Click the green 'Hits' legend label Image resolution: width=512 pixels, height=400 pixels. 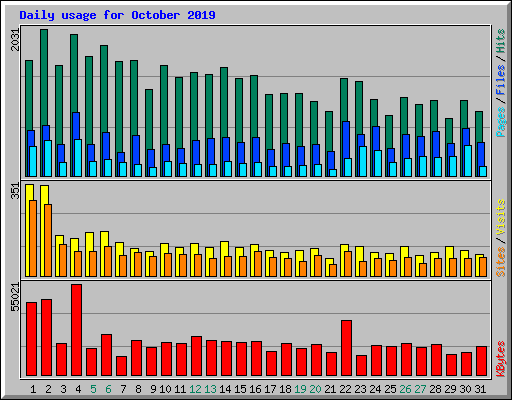(501, 41)
